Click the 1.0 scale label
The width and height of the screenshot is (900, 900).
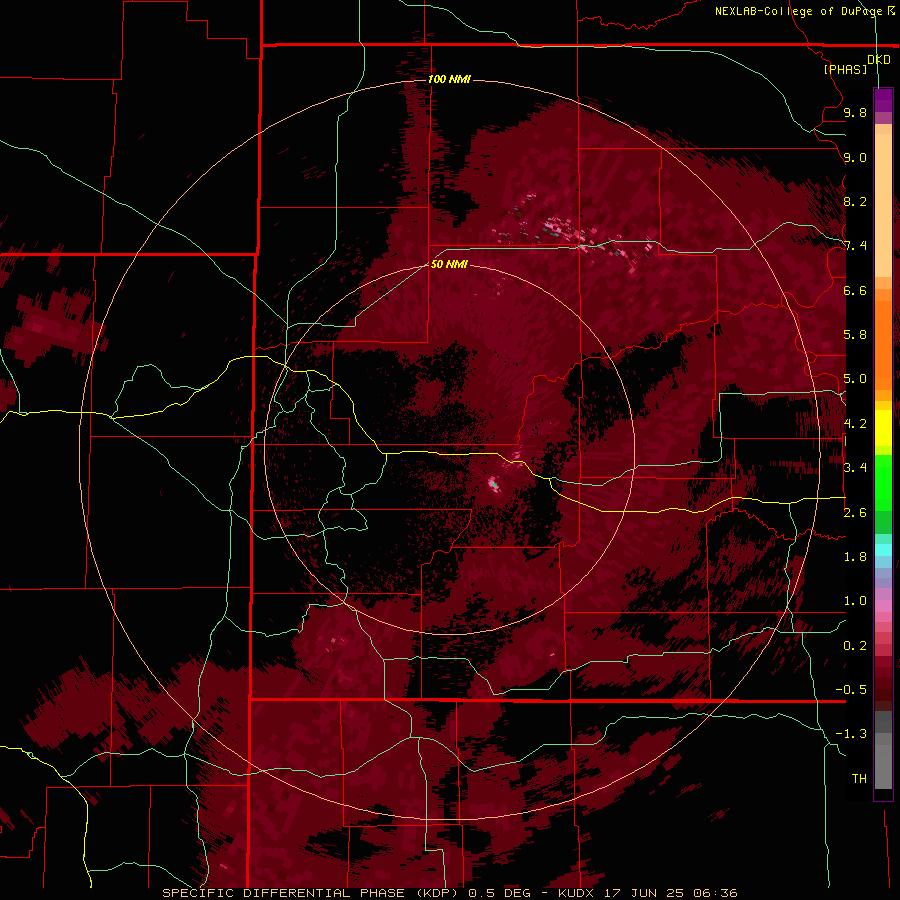tap(855, 601)
